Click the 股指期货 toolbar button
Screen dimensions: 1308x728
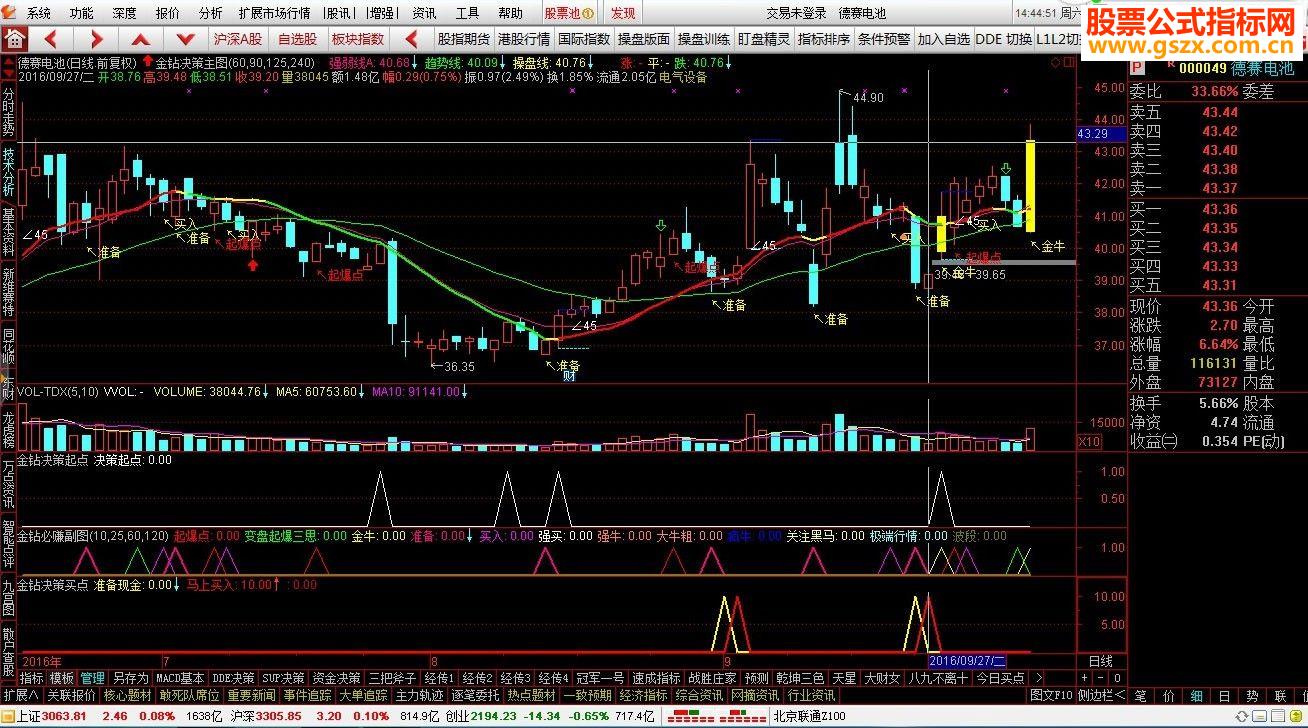coord(464,39)
